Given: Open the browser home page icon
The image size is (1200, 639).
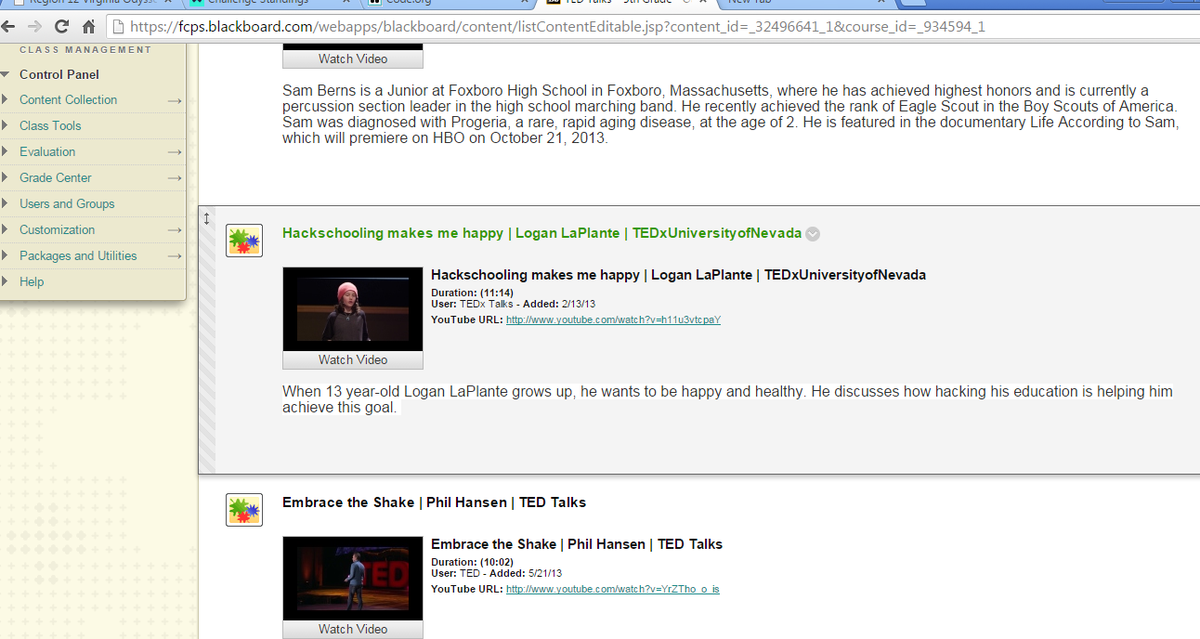Looking at the screenshot, I should pos(89,27).
